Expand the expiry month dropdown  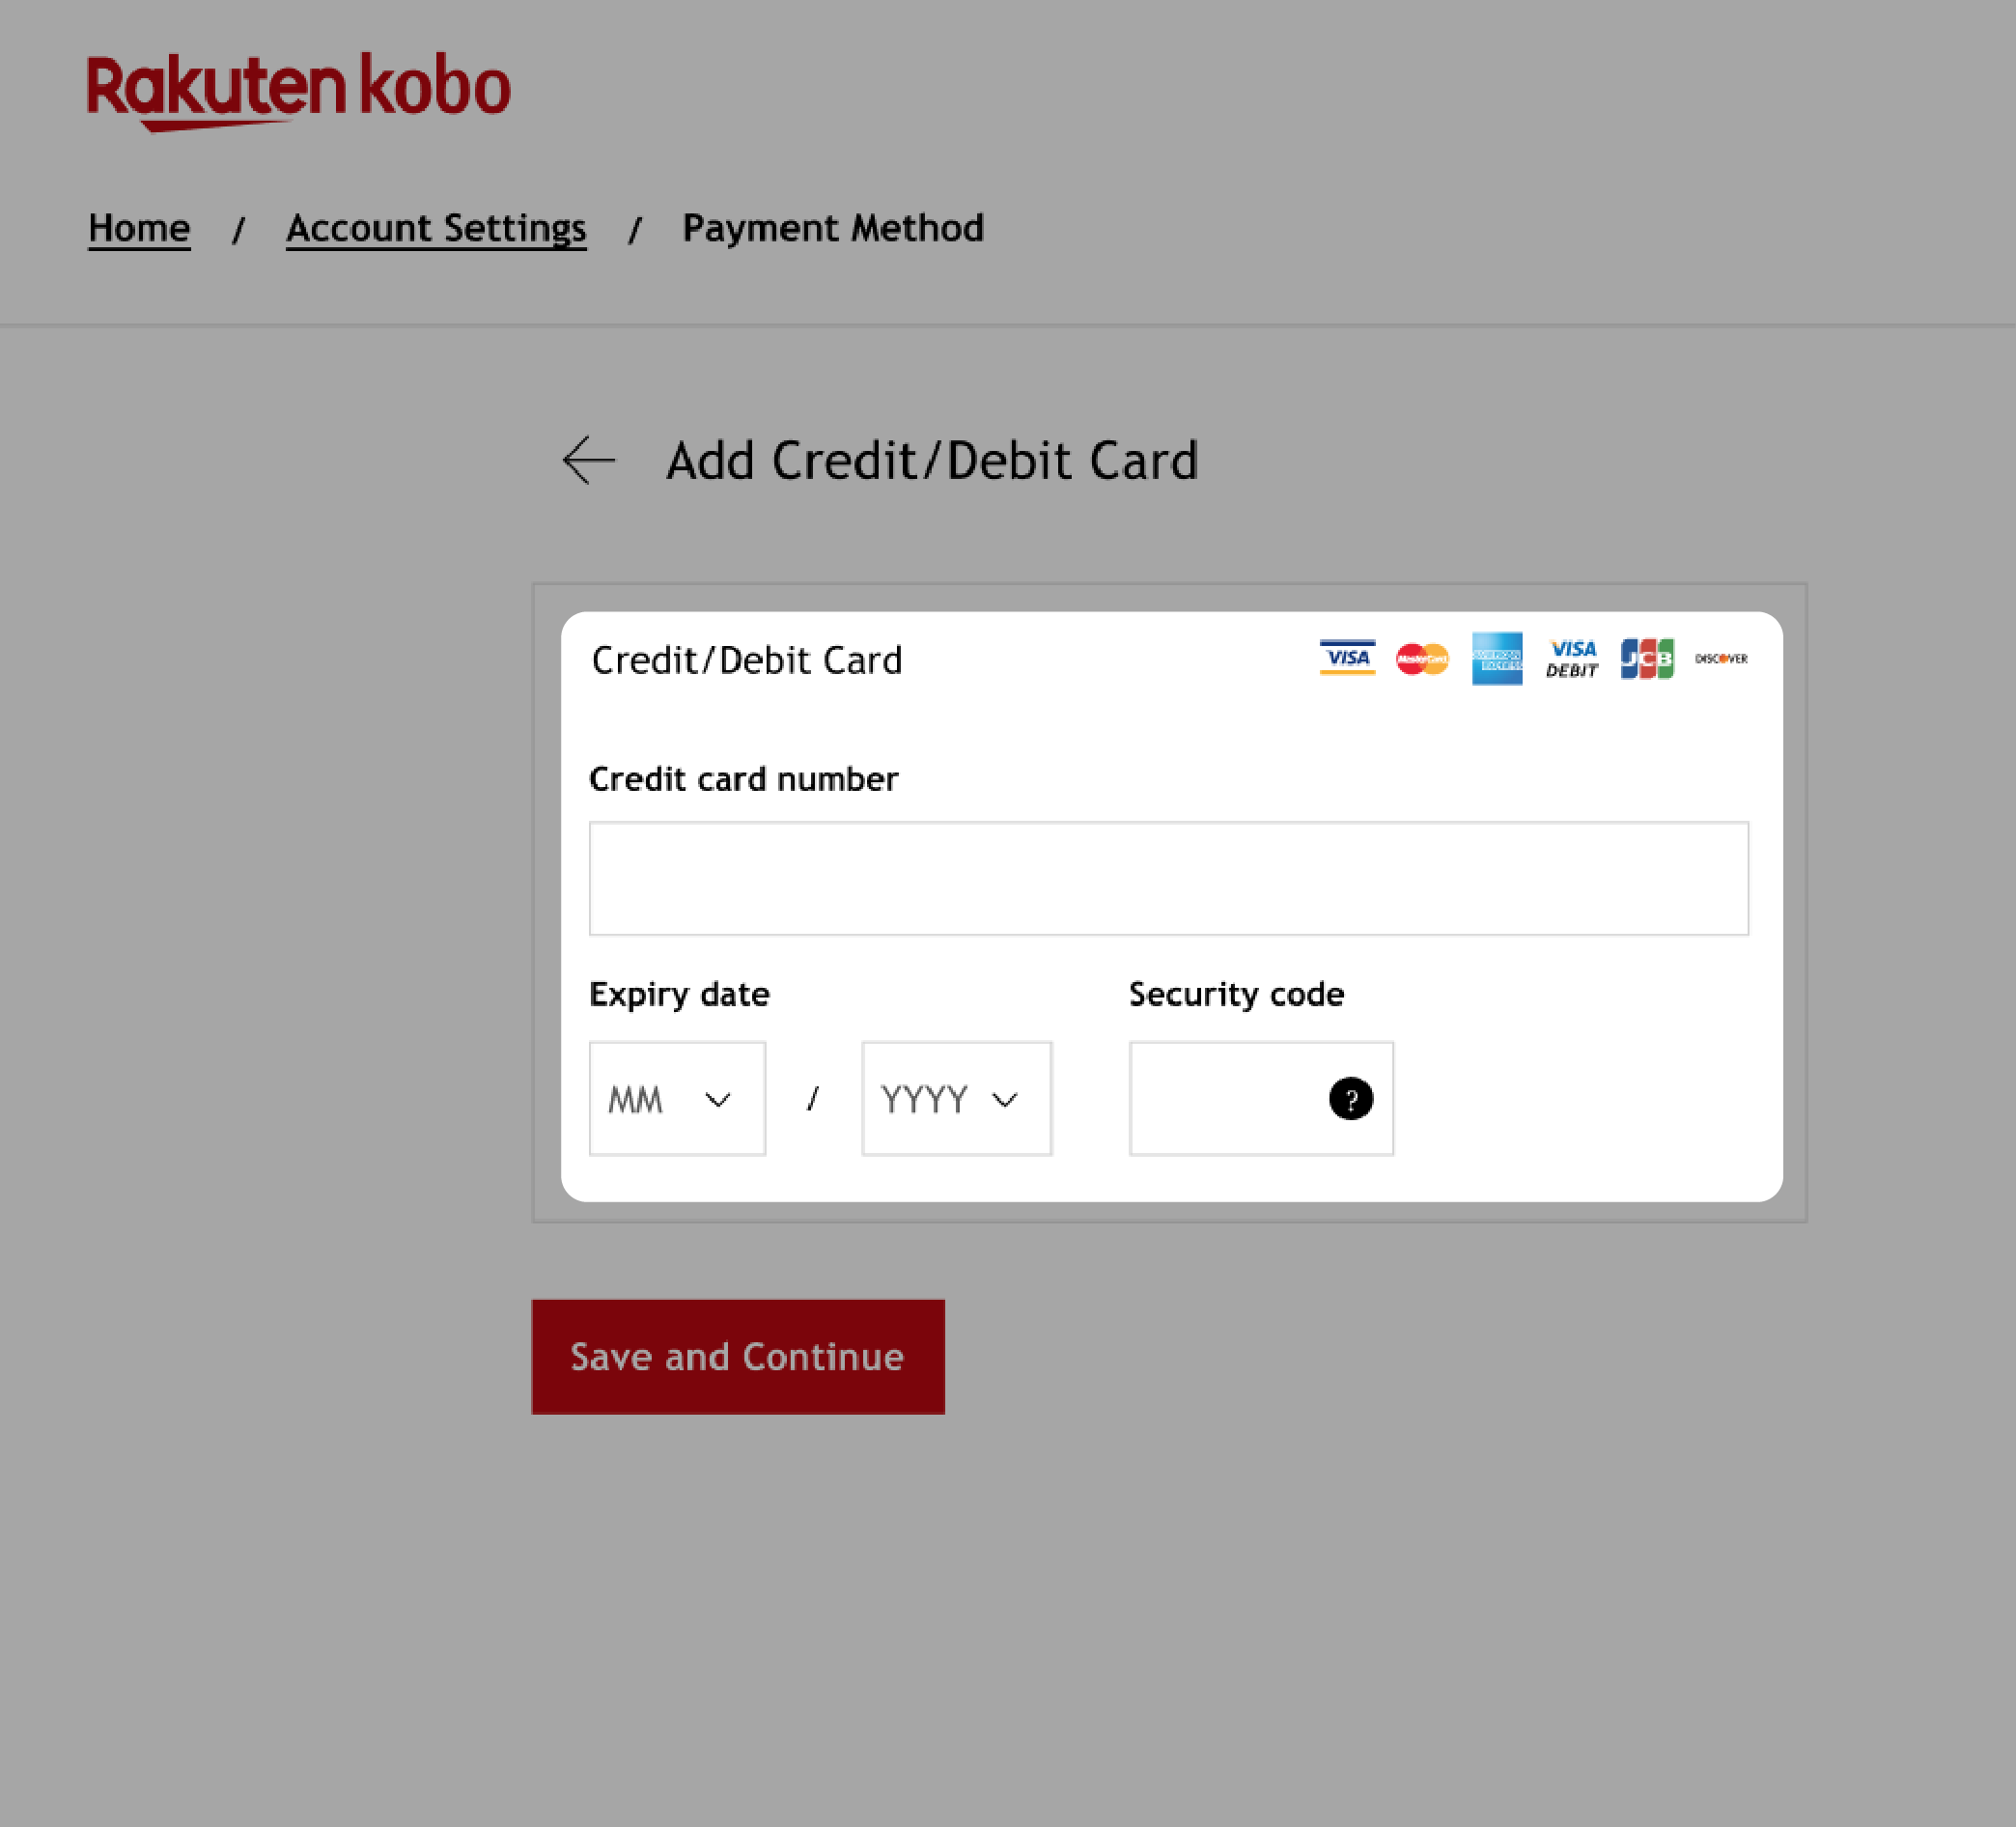click(678, 1098)
